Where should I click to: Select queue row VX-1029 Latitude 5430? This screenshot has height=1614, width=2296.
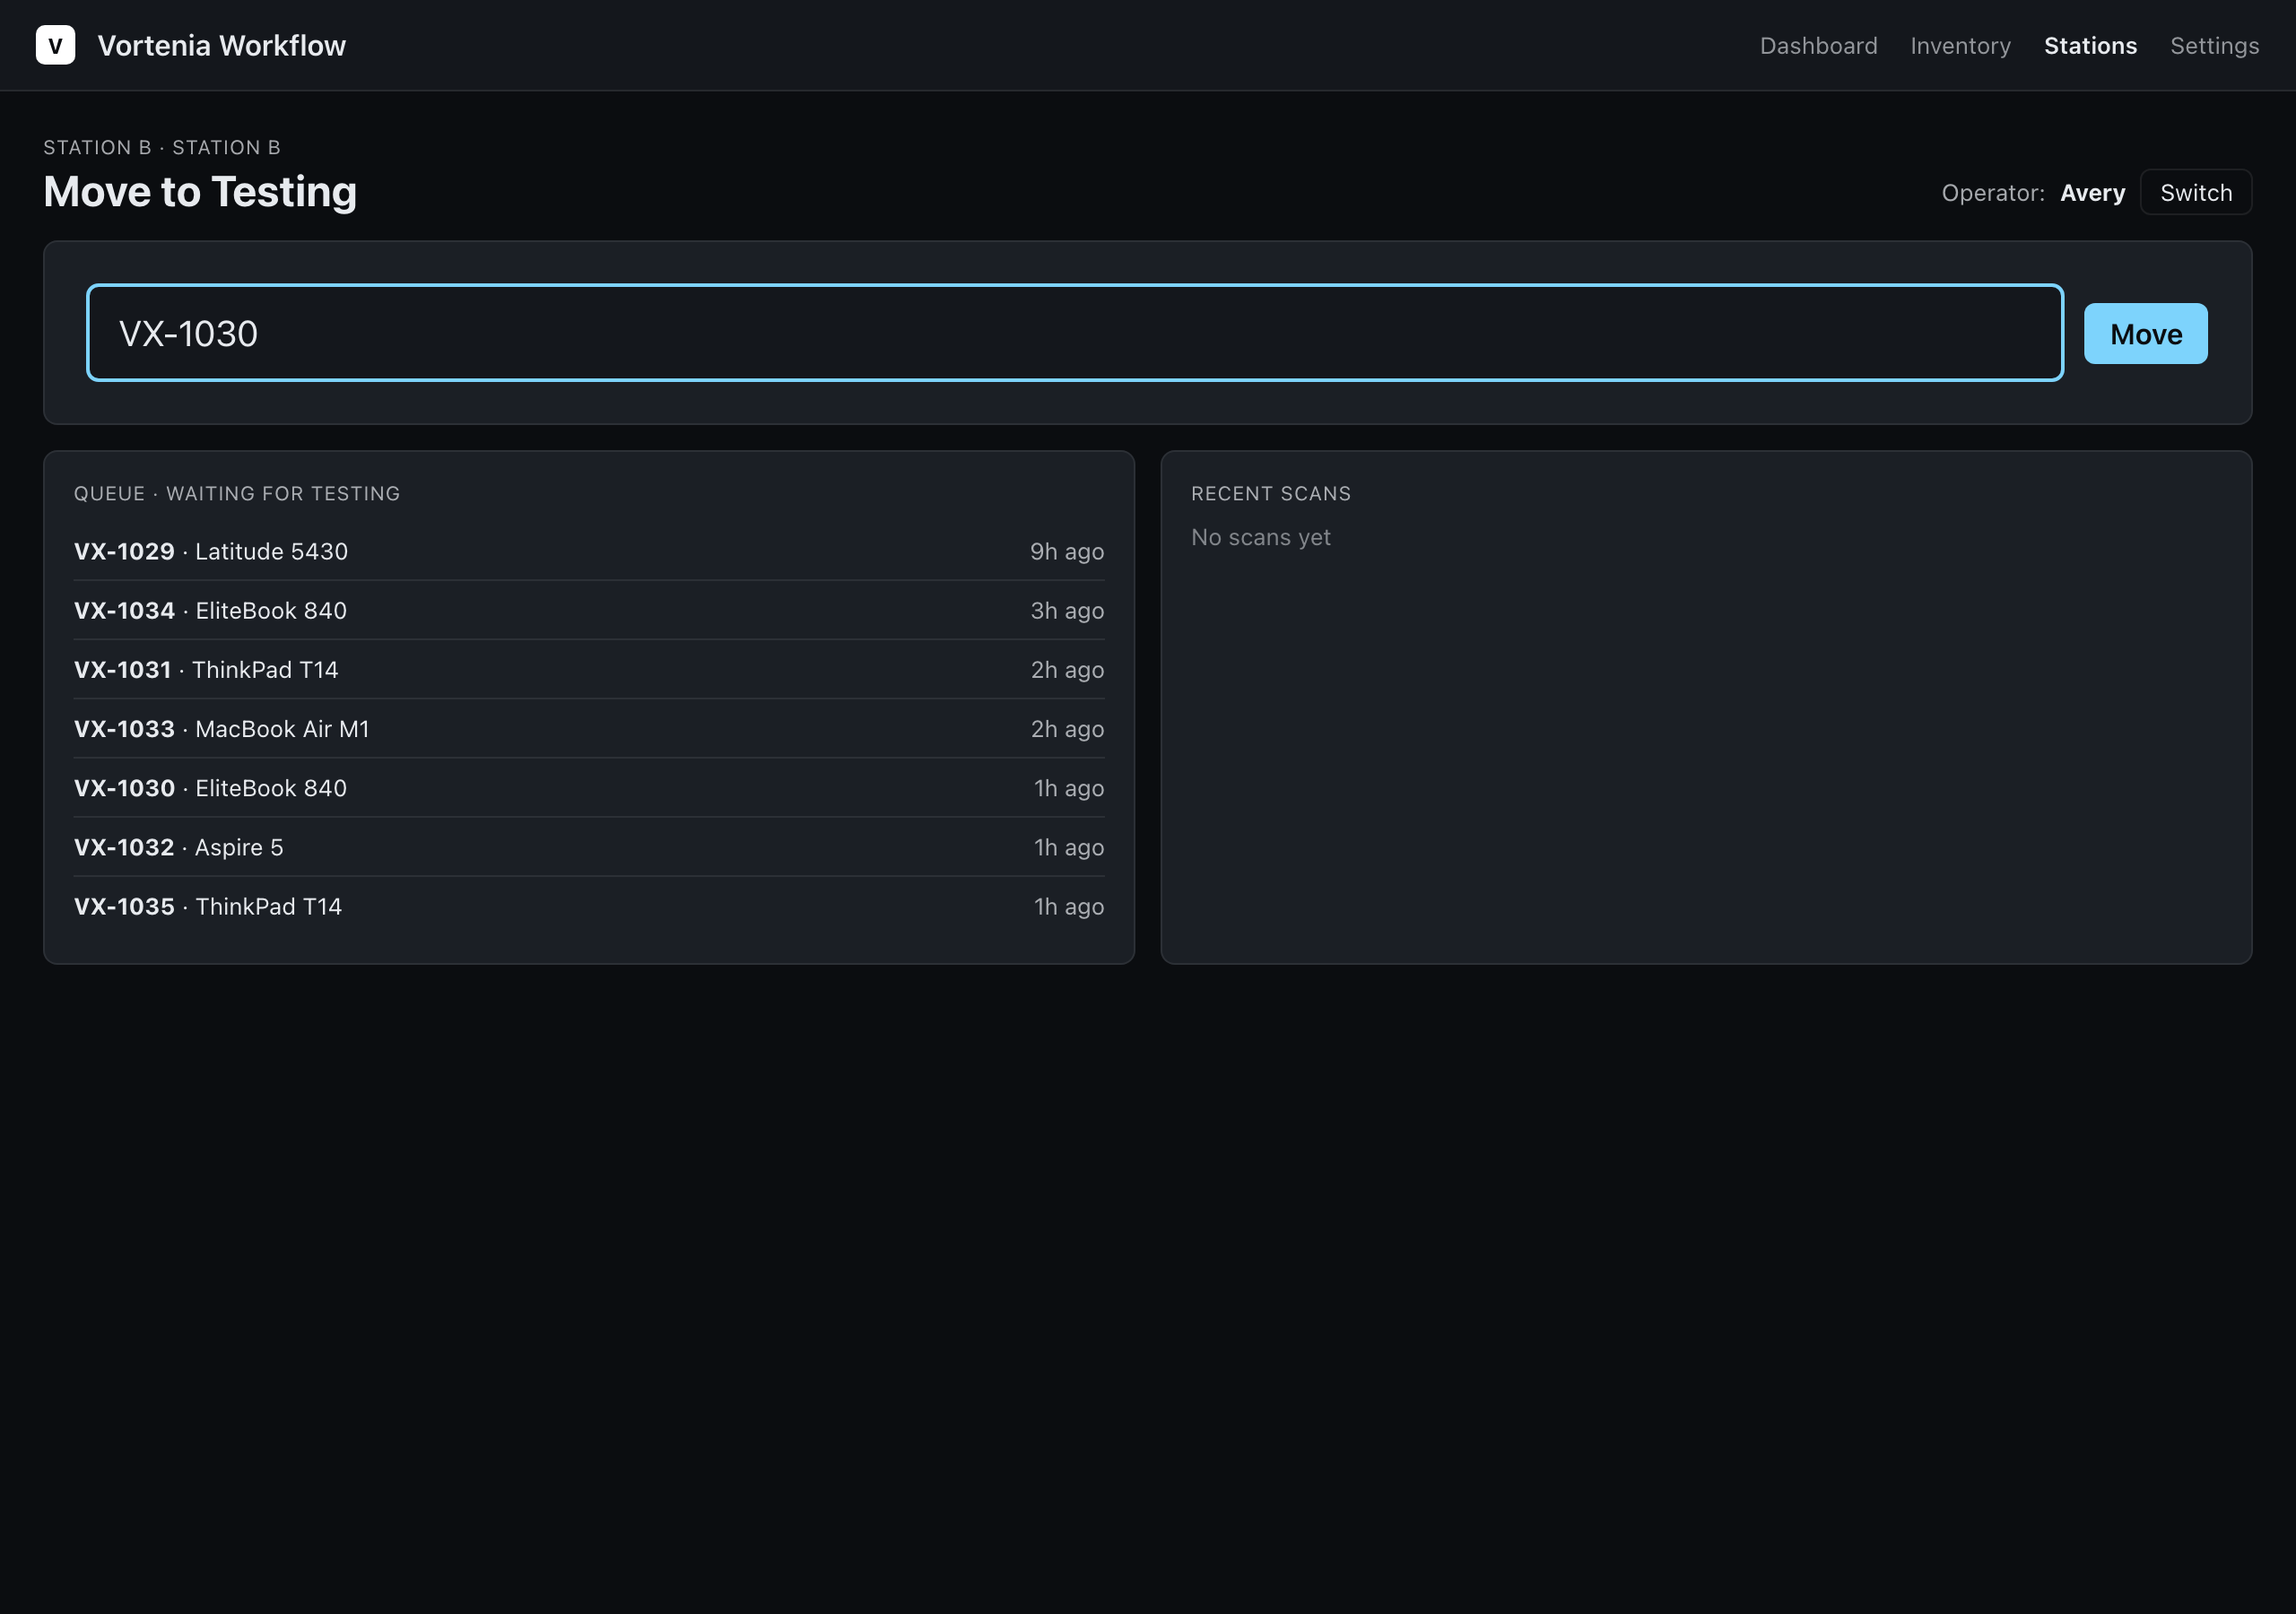tap(589, 551)
